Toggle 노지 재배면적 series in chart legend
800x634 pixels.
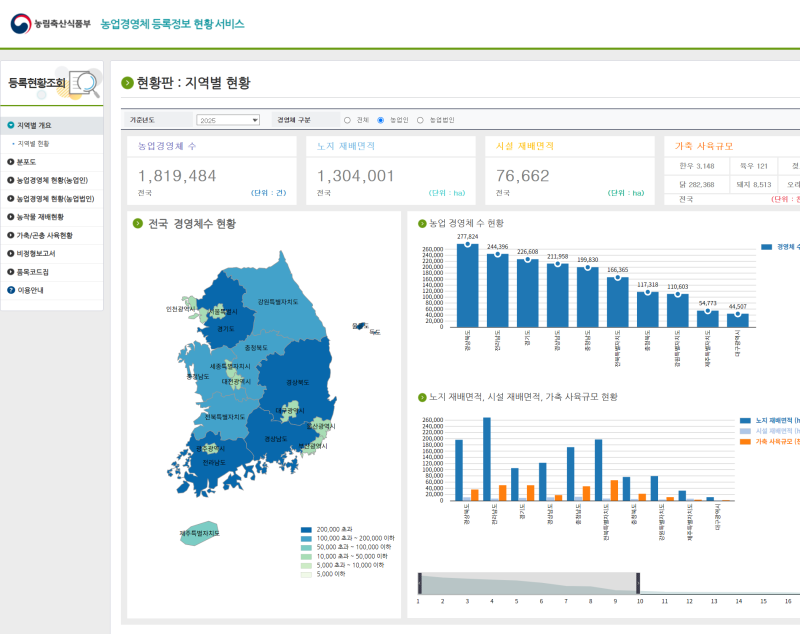(770, 421)
